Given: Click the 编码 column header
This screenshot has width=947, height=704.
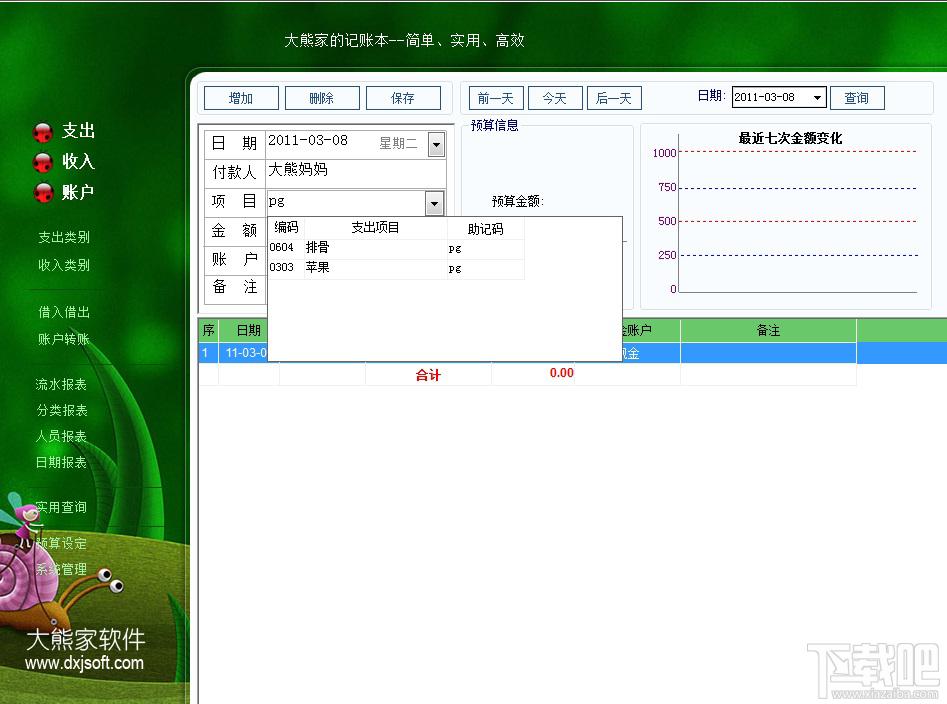Looking at the screenshot, I should click(x=286, y=228).
